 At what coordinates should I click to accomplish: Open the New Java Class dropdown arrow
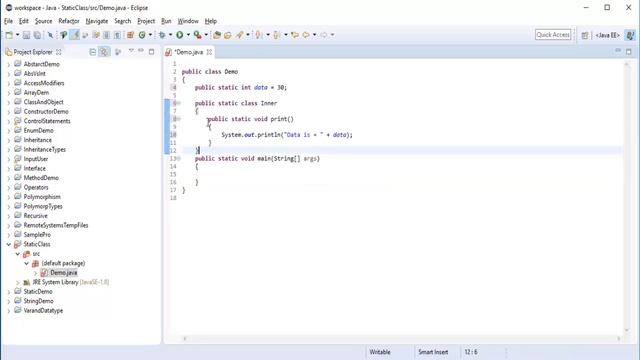point(150,35)
